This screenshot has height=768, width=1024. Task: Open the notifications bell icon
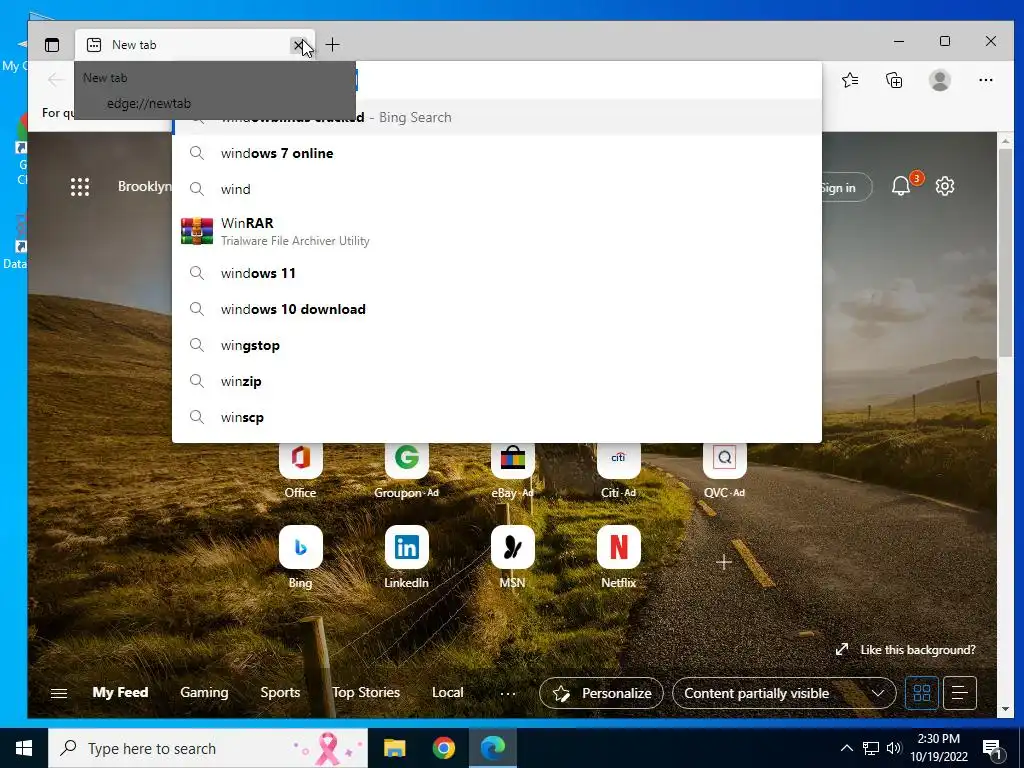click(901, 186)
